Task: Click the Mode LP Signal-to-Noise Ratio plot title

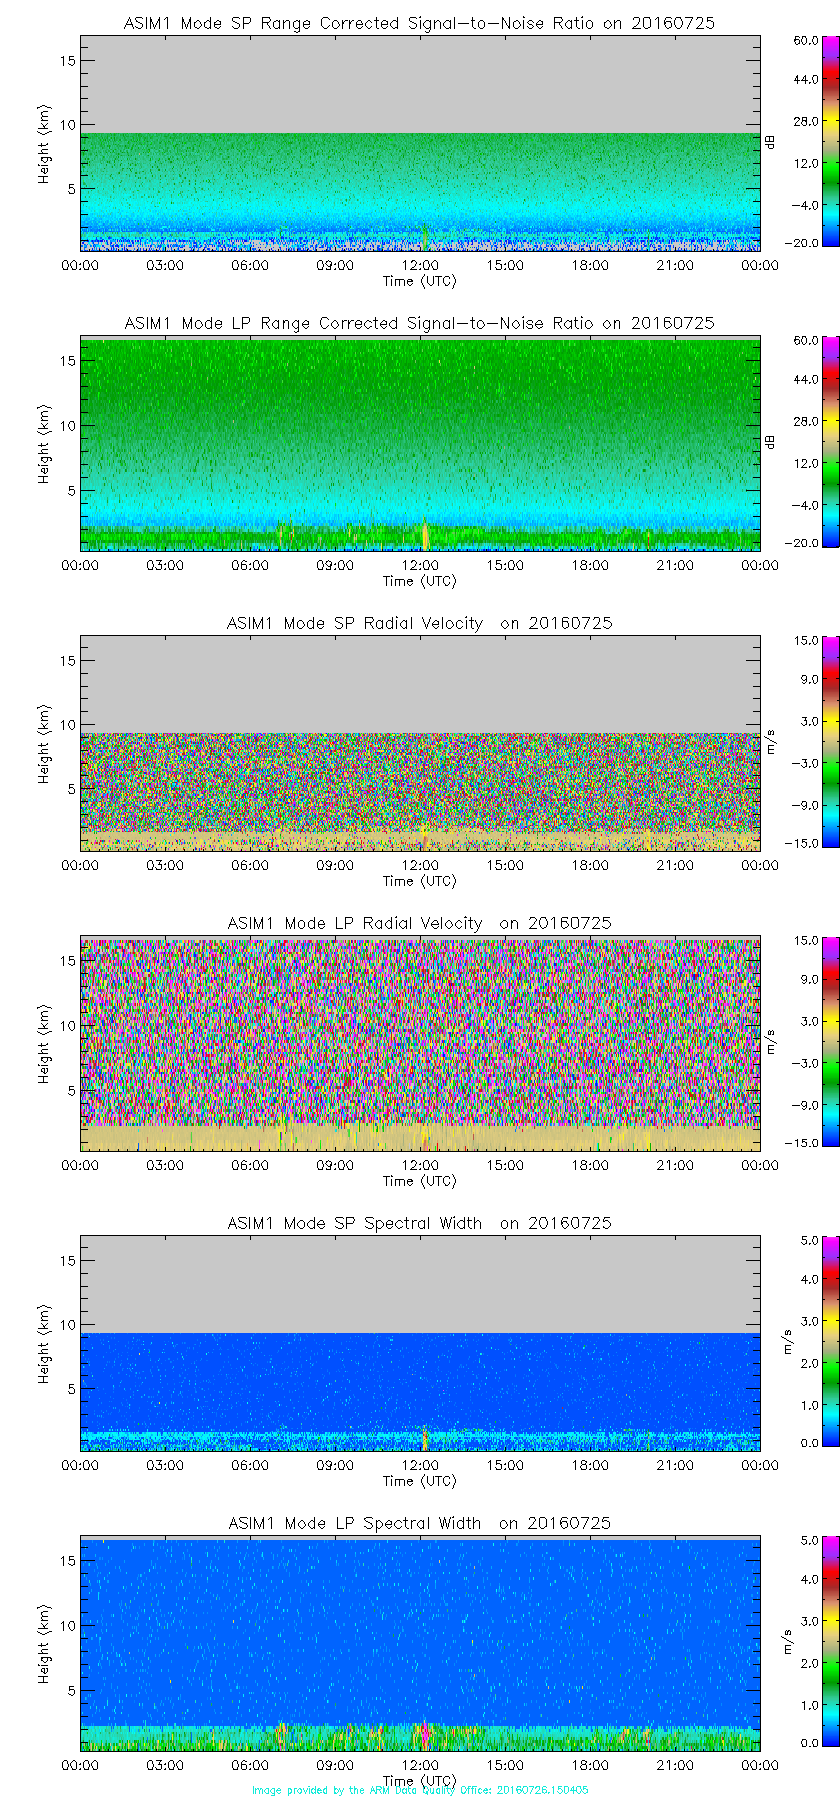Action: coord(419,323)
